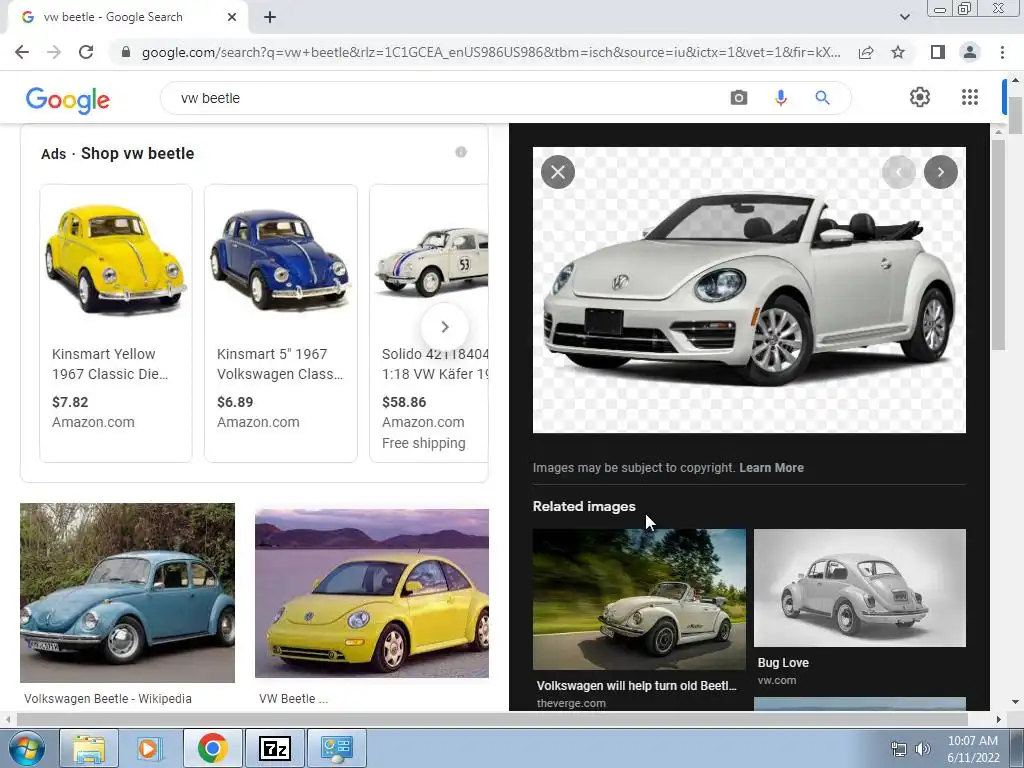The width and height of the screenshot is (1024, 768).
Task: Click the Bug Love caption
Action: [783, 663]
